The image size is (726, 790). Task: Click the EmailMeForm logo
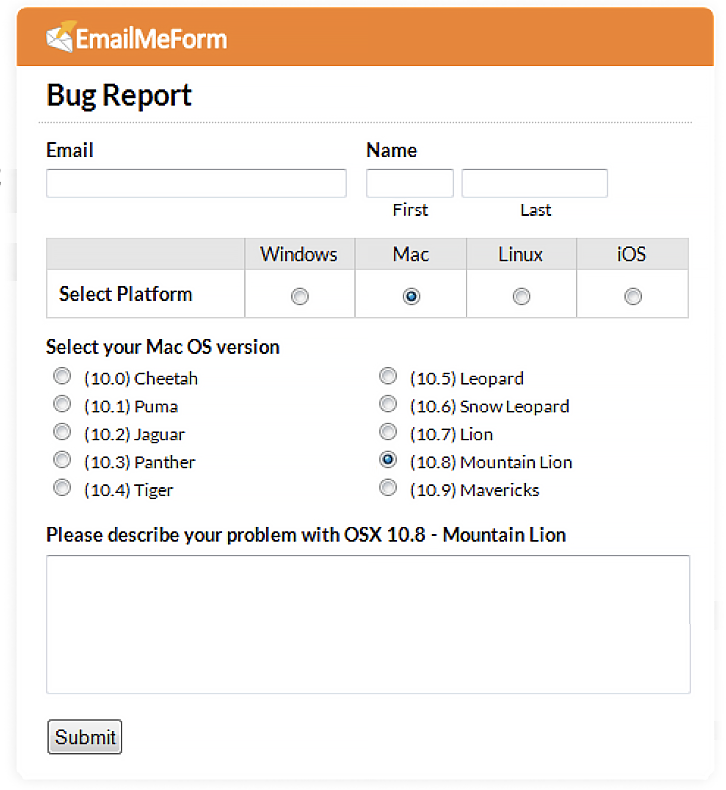(137, 37)
